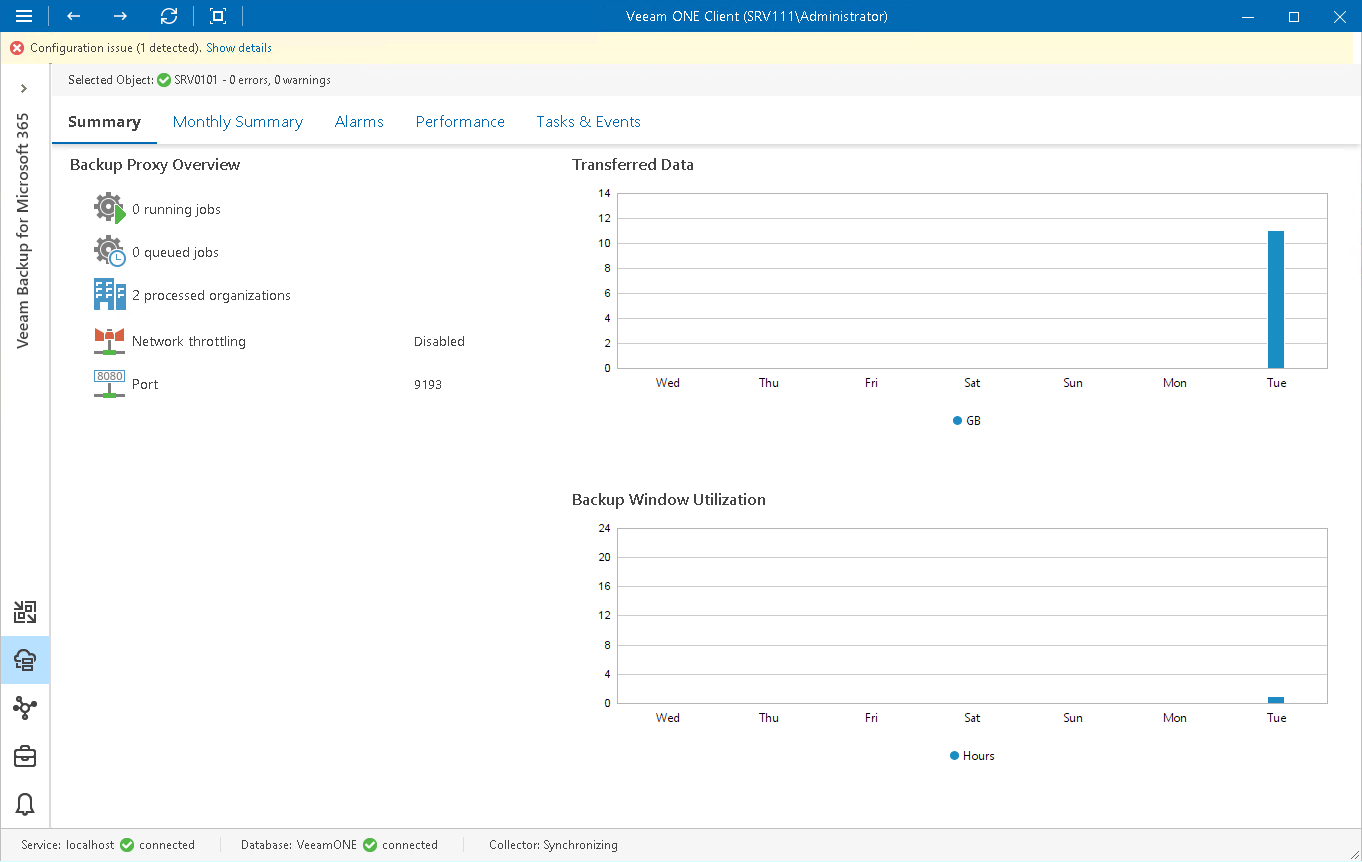This screenshot has width=1362, height=862.
Task: Select the '0 running jobs' text
Action: 176,210
